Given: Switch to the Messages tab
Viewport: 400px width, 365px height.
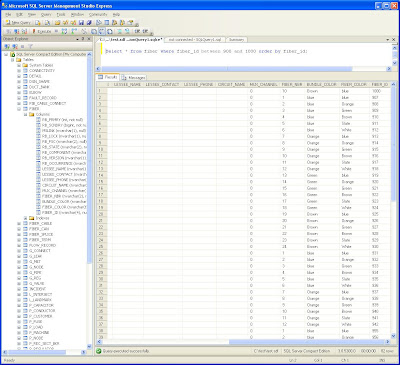Looking at the screenshot, I should 133,77.
